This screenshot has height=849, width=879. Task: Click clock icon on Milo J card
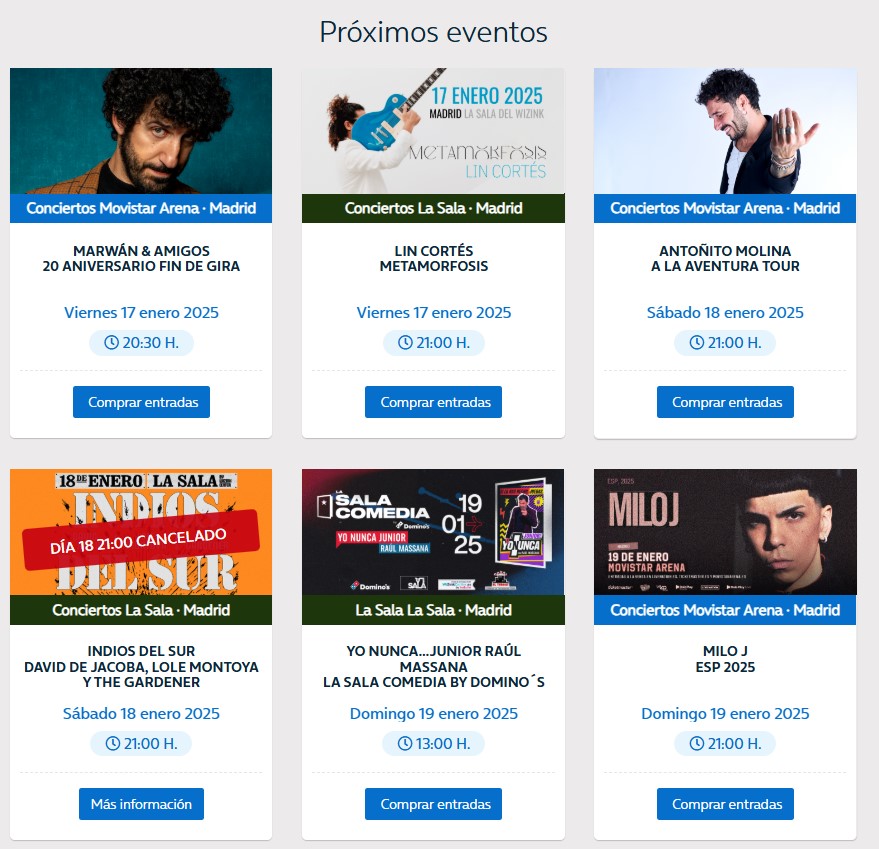coord(696,744)
